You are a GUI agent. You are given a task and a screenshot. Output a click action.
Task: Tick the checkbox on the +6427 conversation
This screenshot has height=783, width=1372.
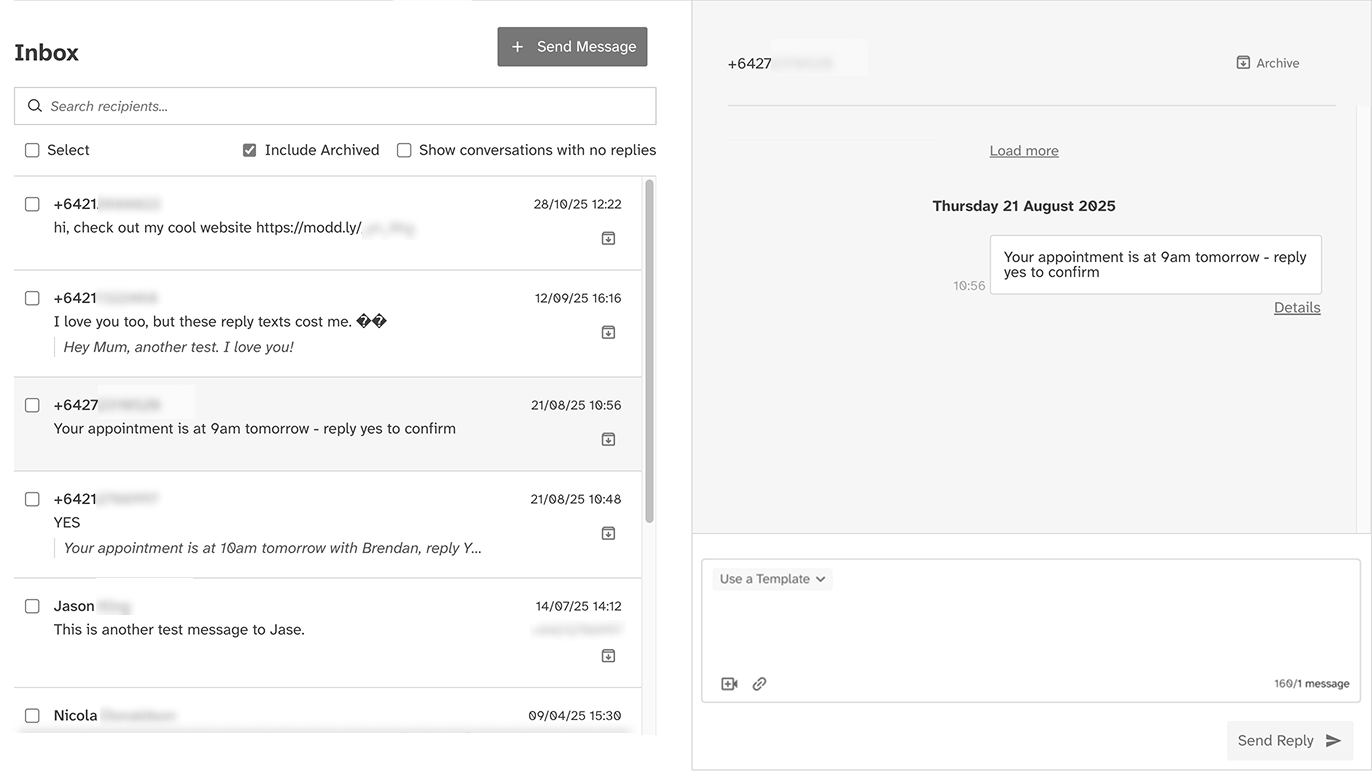point(31,405)
